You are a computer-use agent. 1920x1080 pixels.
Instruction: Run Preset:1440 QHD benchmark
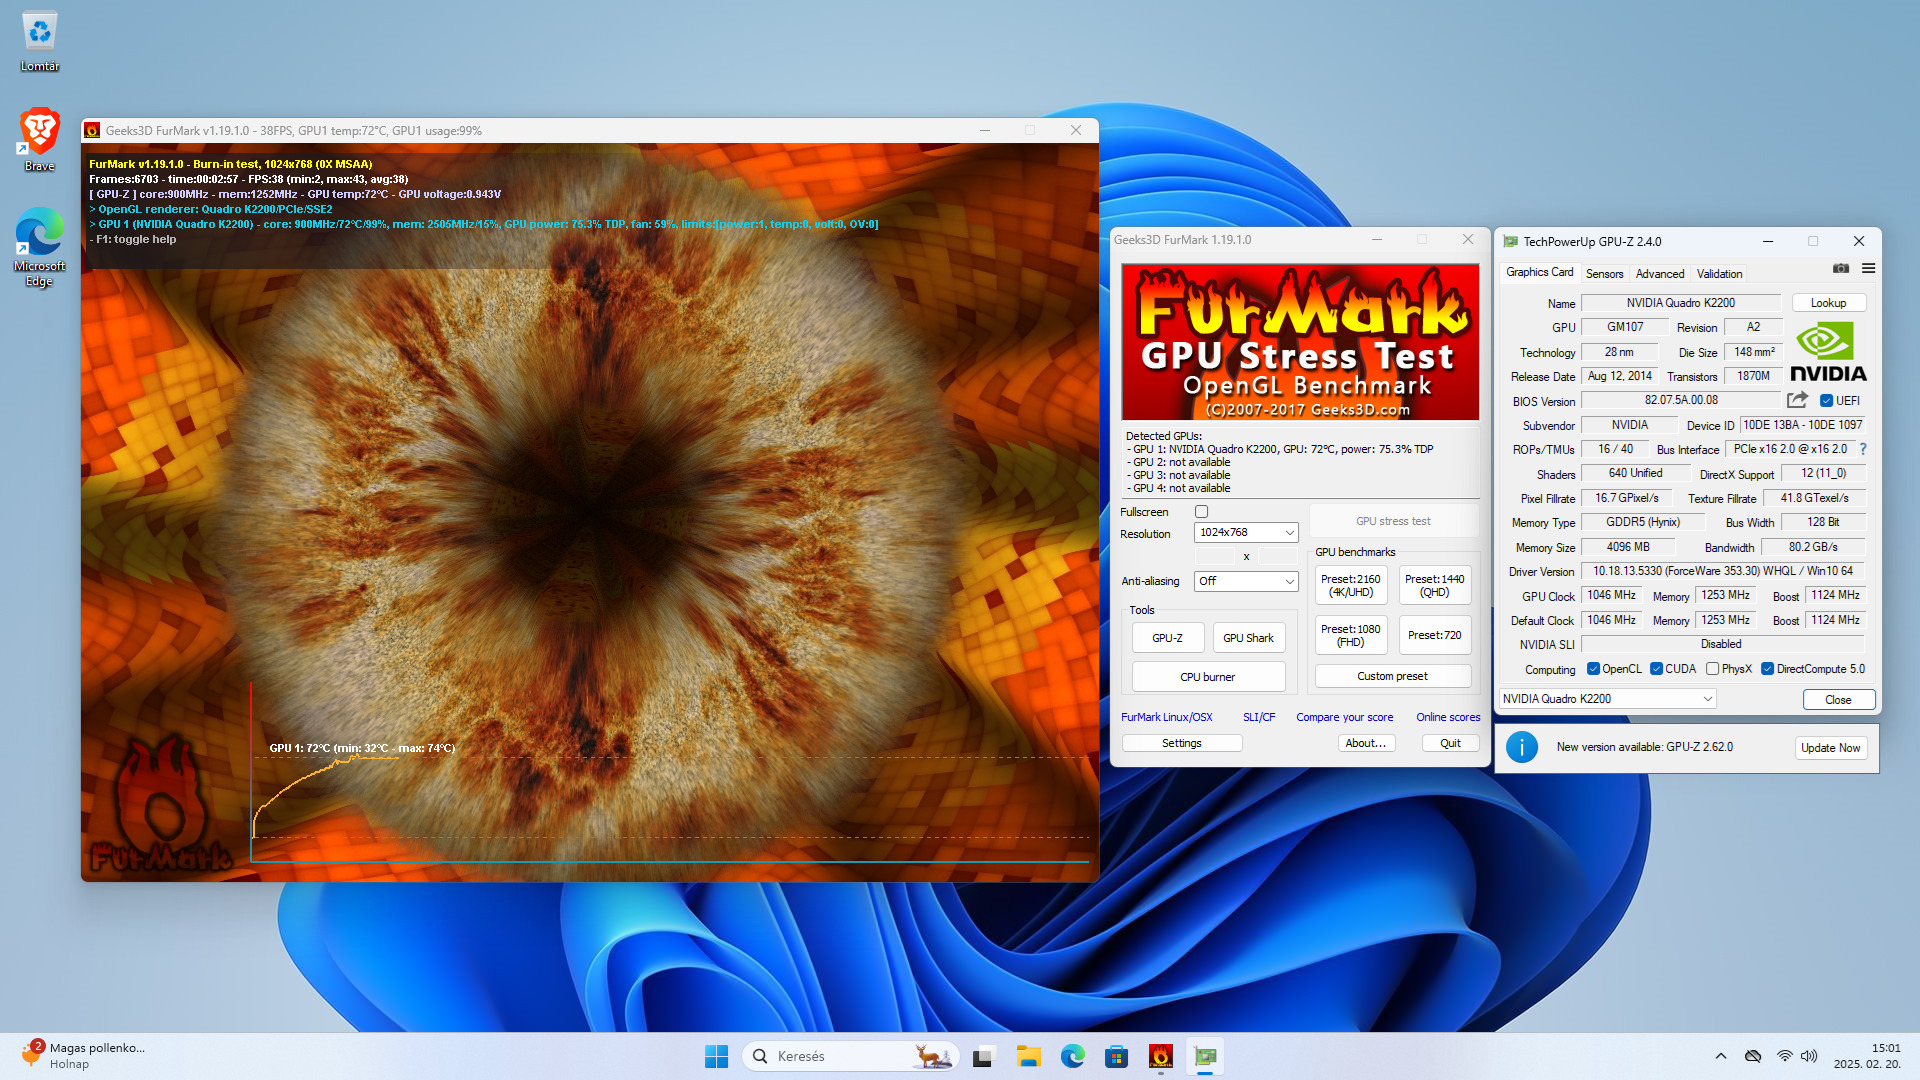(x=1434, y=586)
